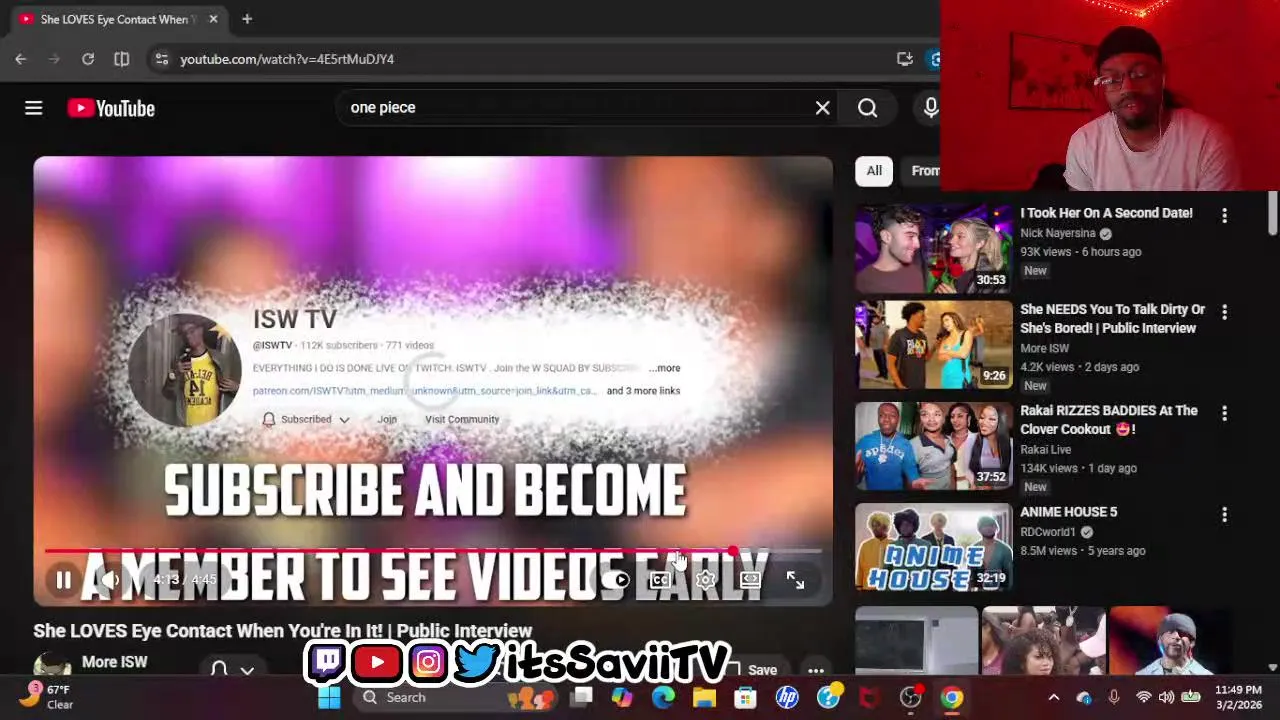
Task: Toggle closed captions with the CC button
Action: [660, 580]
